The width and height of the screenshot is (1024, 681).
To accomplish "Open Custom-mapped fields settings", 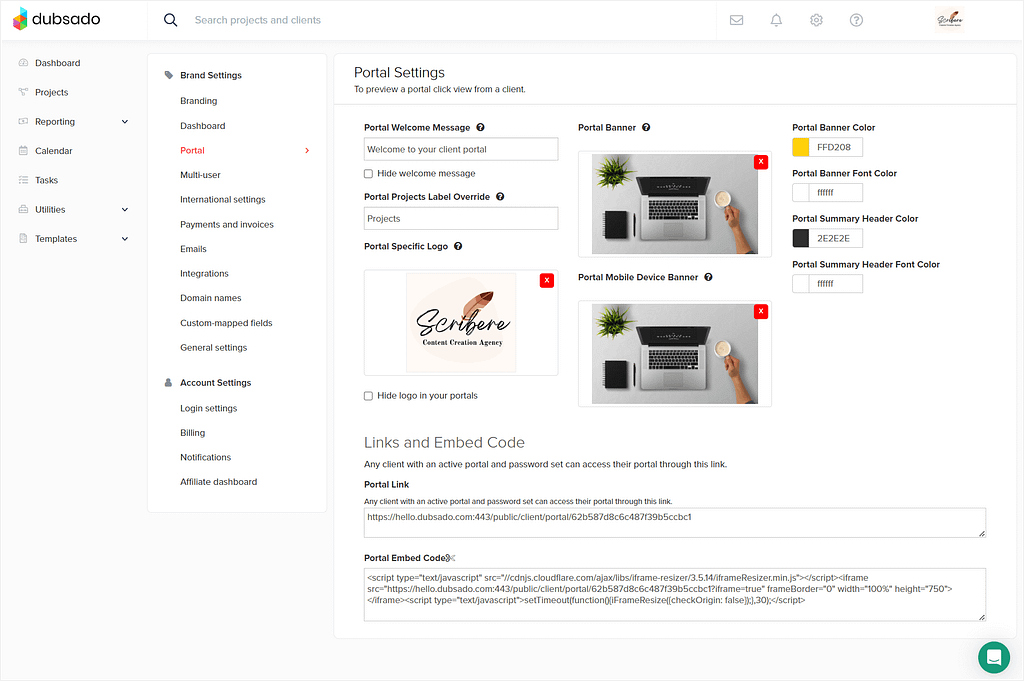I will click(226, 323).
